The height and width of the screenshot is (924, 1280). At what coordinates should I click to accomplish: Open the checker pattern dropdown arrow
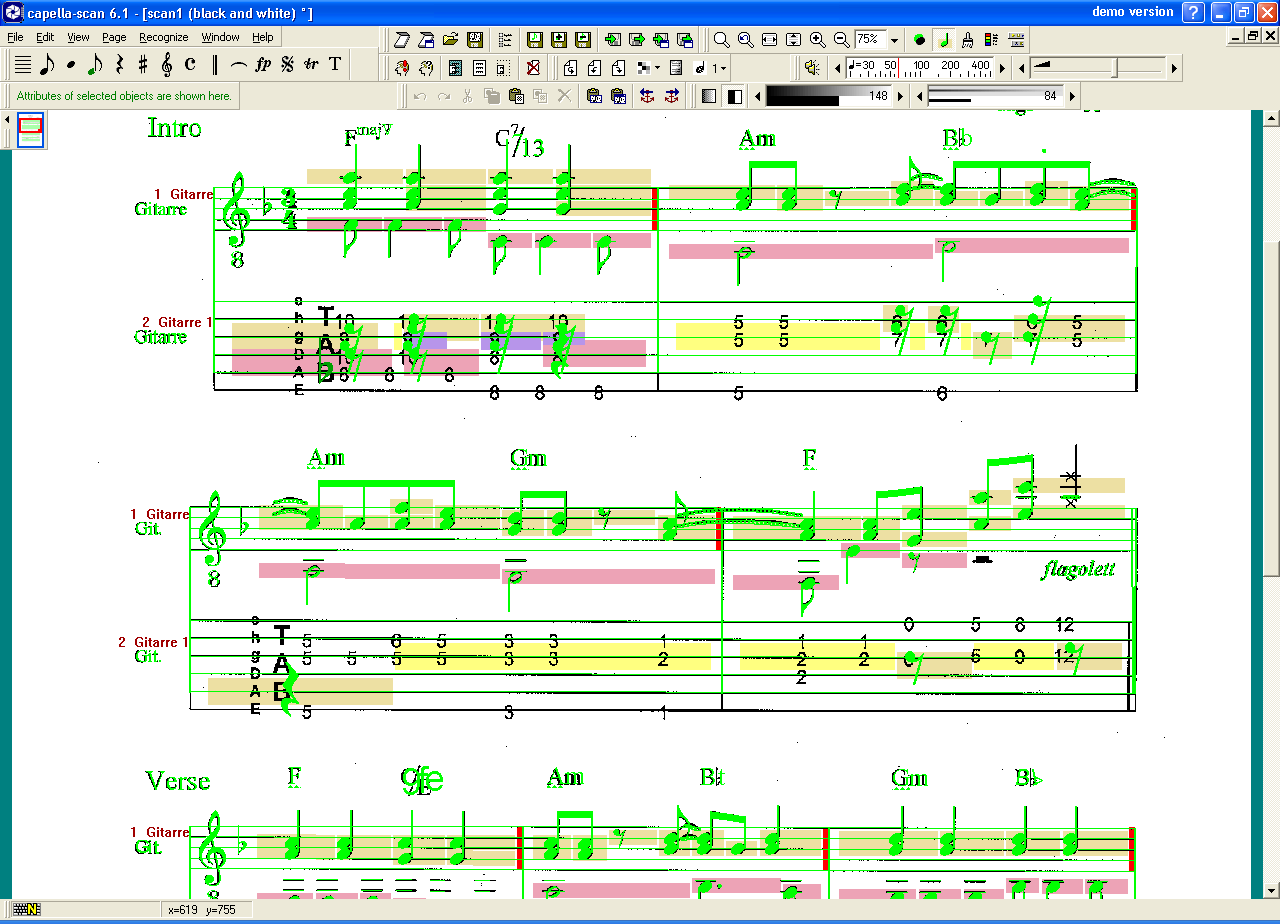pos(657,68)
